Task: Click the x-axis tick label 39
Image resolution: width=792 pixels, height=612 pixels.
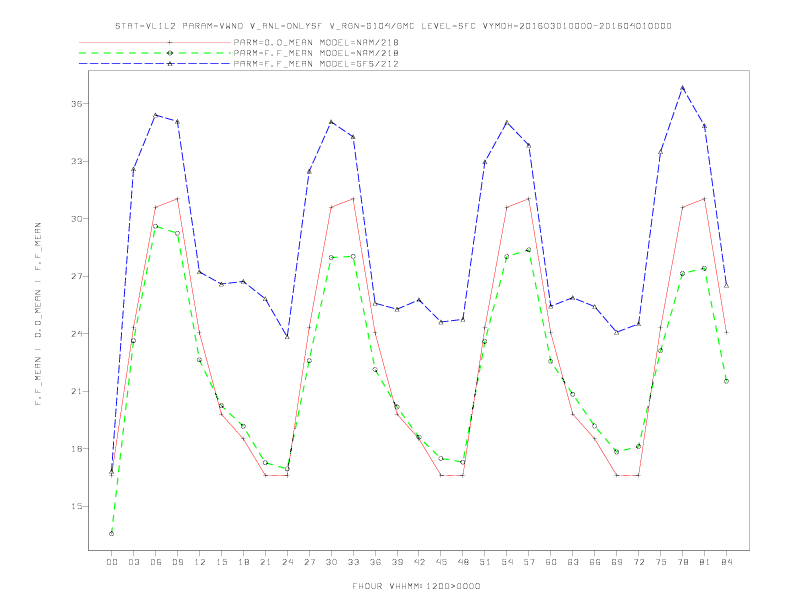Action: pyautogui.click(x=397, y=562)
